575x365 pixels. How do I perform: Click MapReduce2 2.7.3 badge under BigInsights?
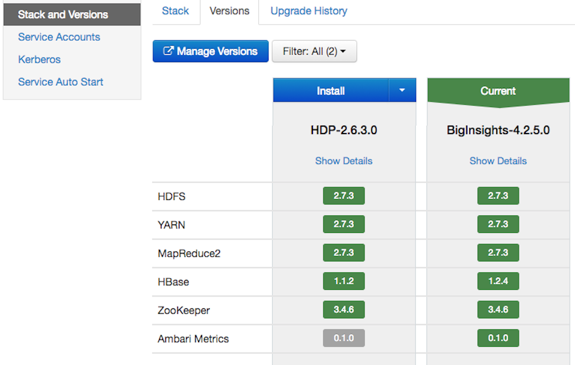(498, 253)
